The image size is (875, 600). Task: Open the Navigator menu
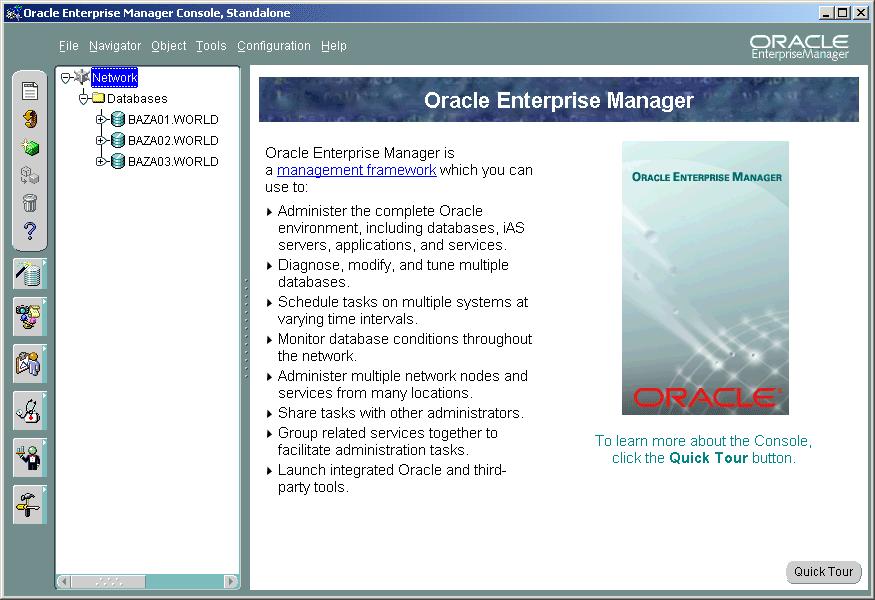pos(115,46)
